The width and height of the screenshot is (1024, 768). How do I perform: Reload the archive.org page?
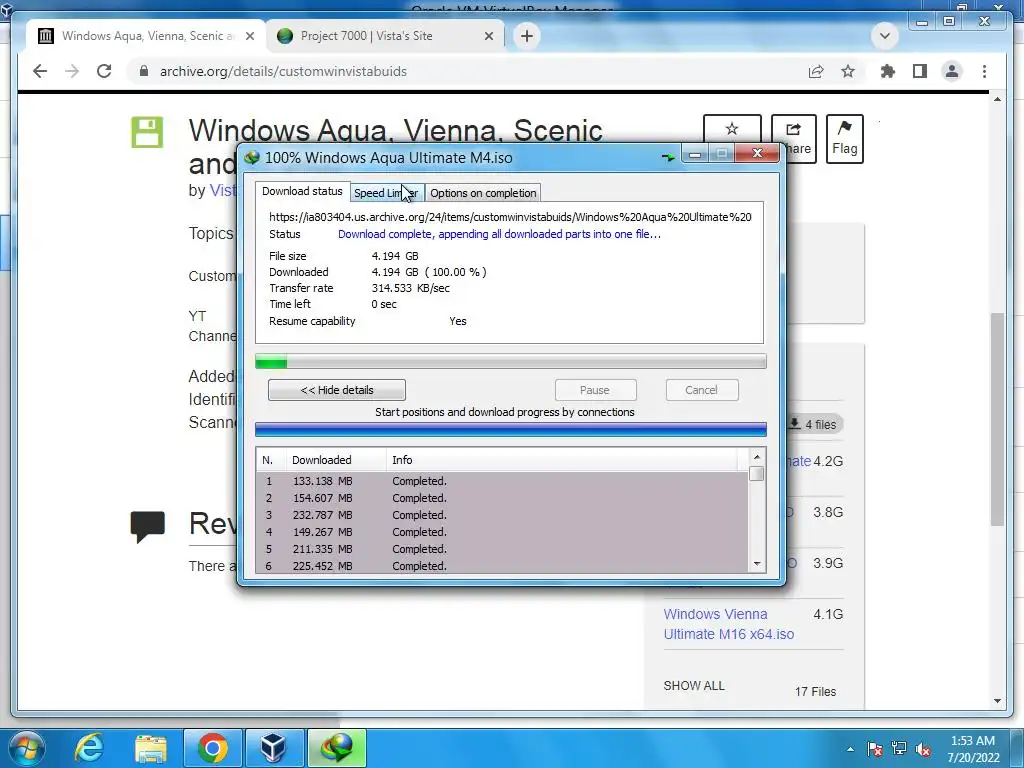click(x=104, y=71)
